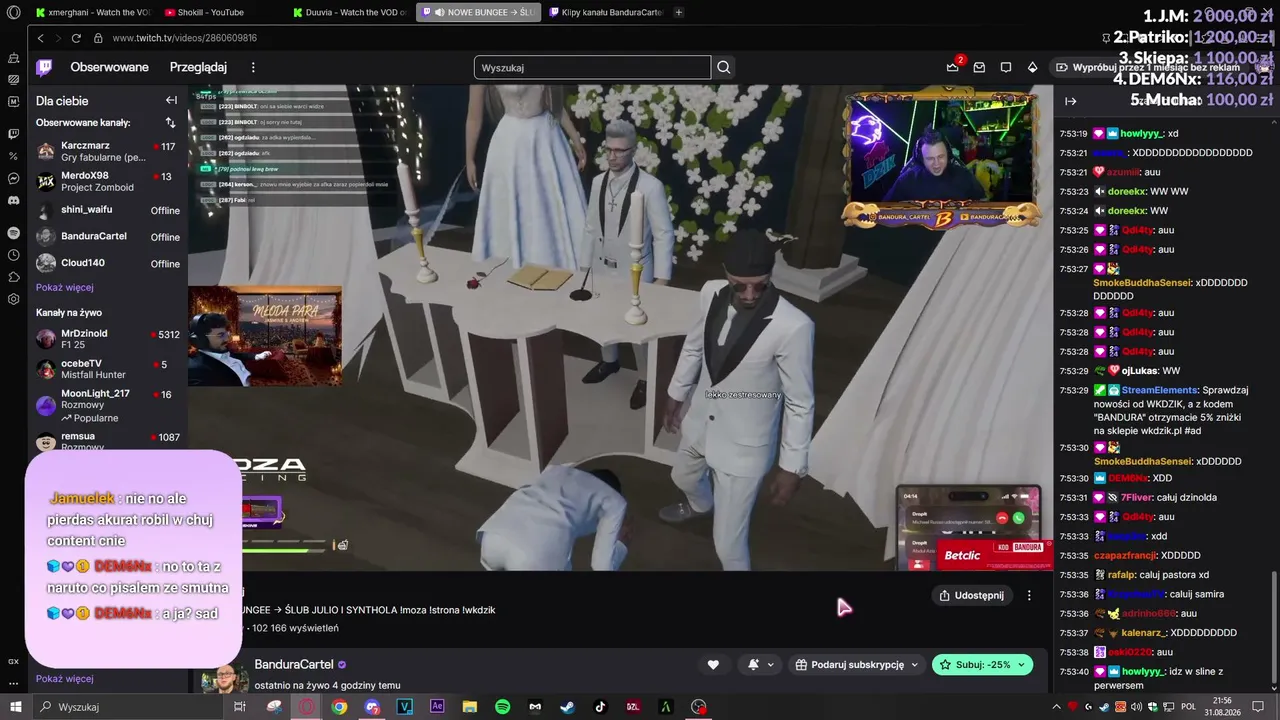This screenshot has height=720, width=1280.
Task: Collapse the Dla ciebie sidebar
Action: tap(171, 100)
